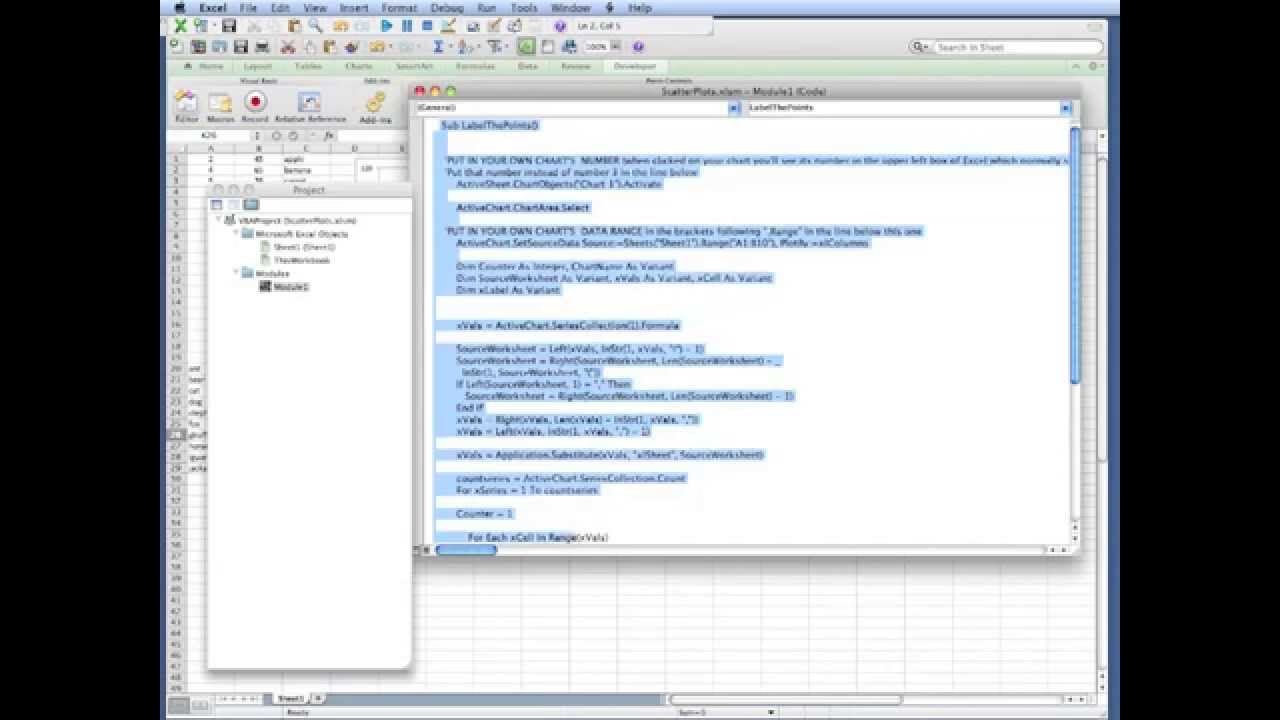Open the Macros icon in Developer ribbon
This screenshot has width=1280, height=720.
point(220,105)
